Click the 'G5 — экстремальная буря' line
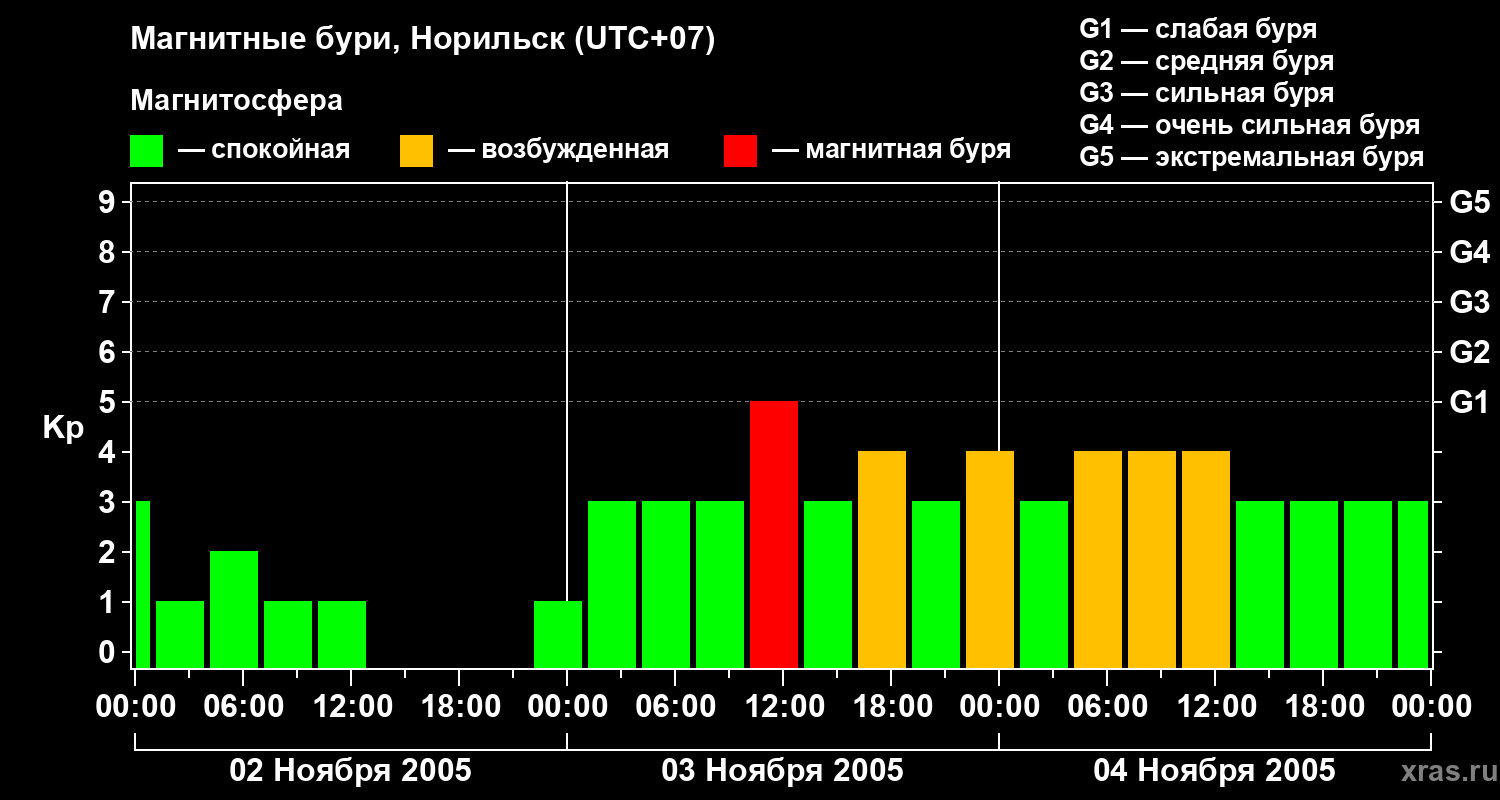 coord(1252,157)
